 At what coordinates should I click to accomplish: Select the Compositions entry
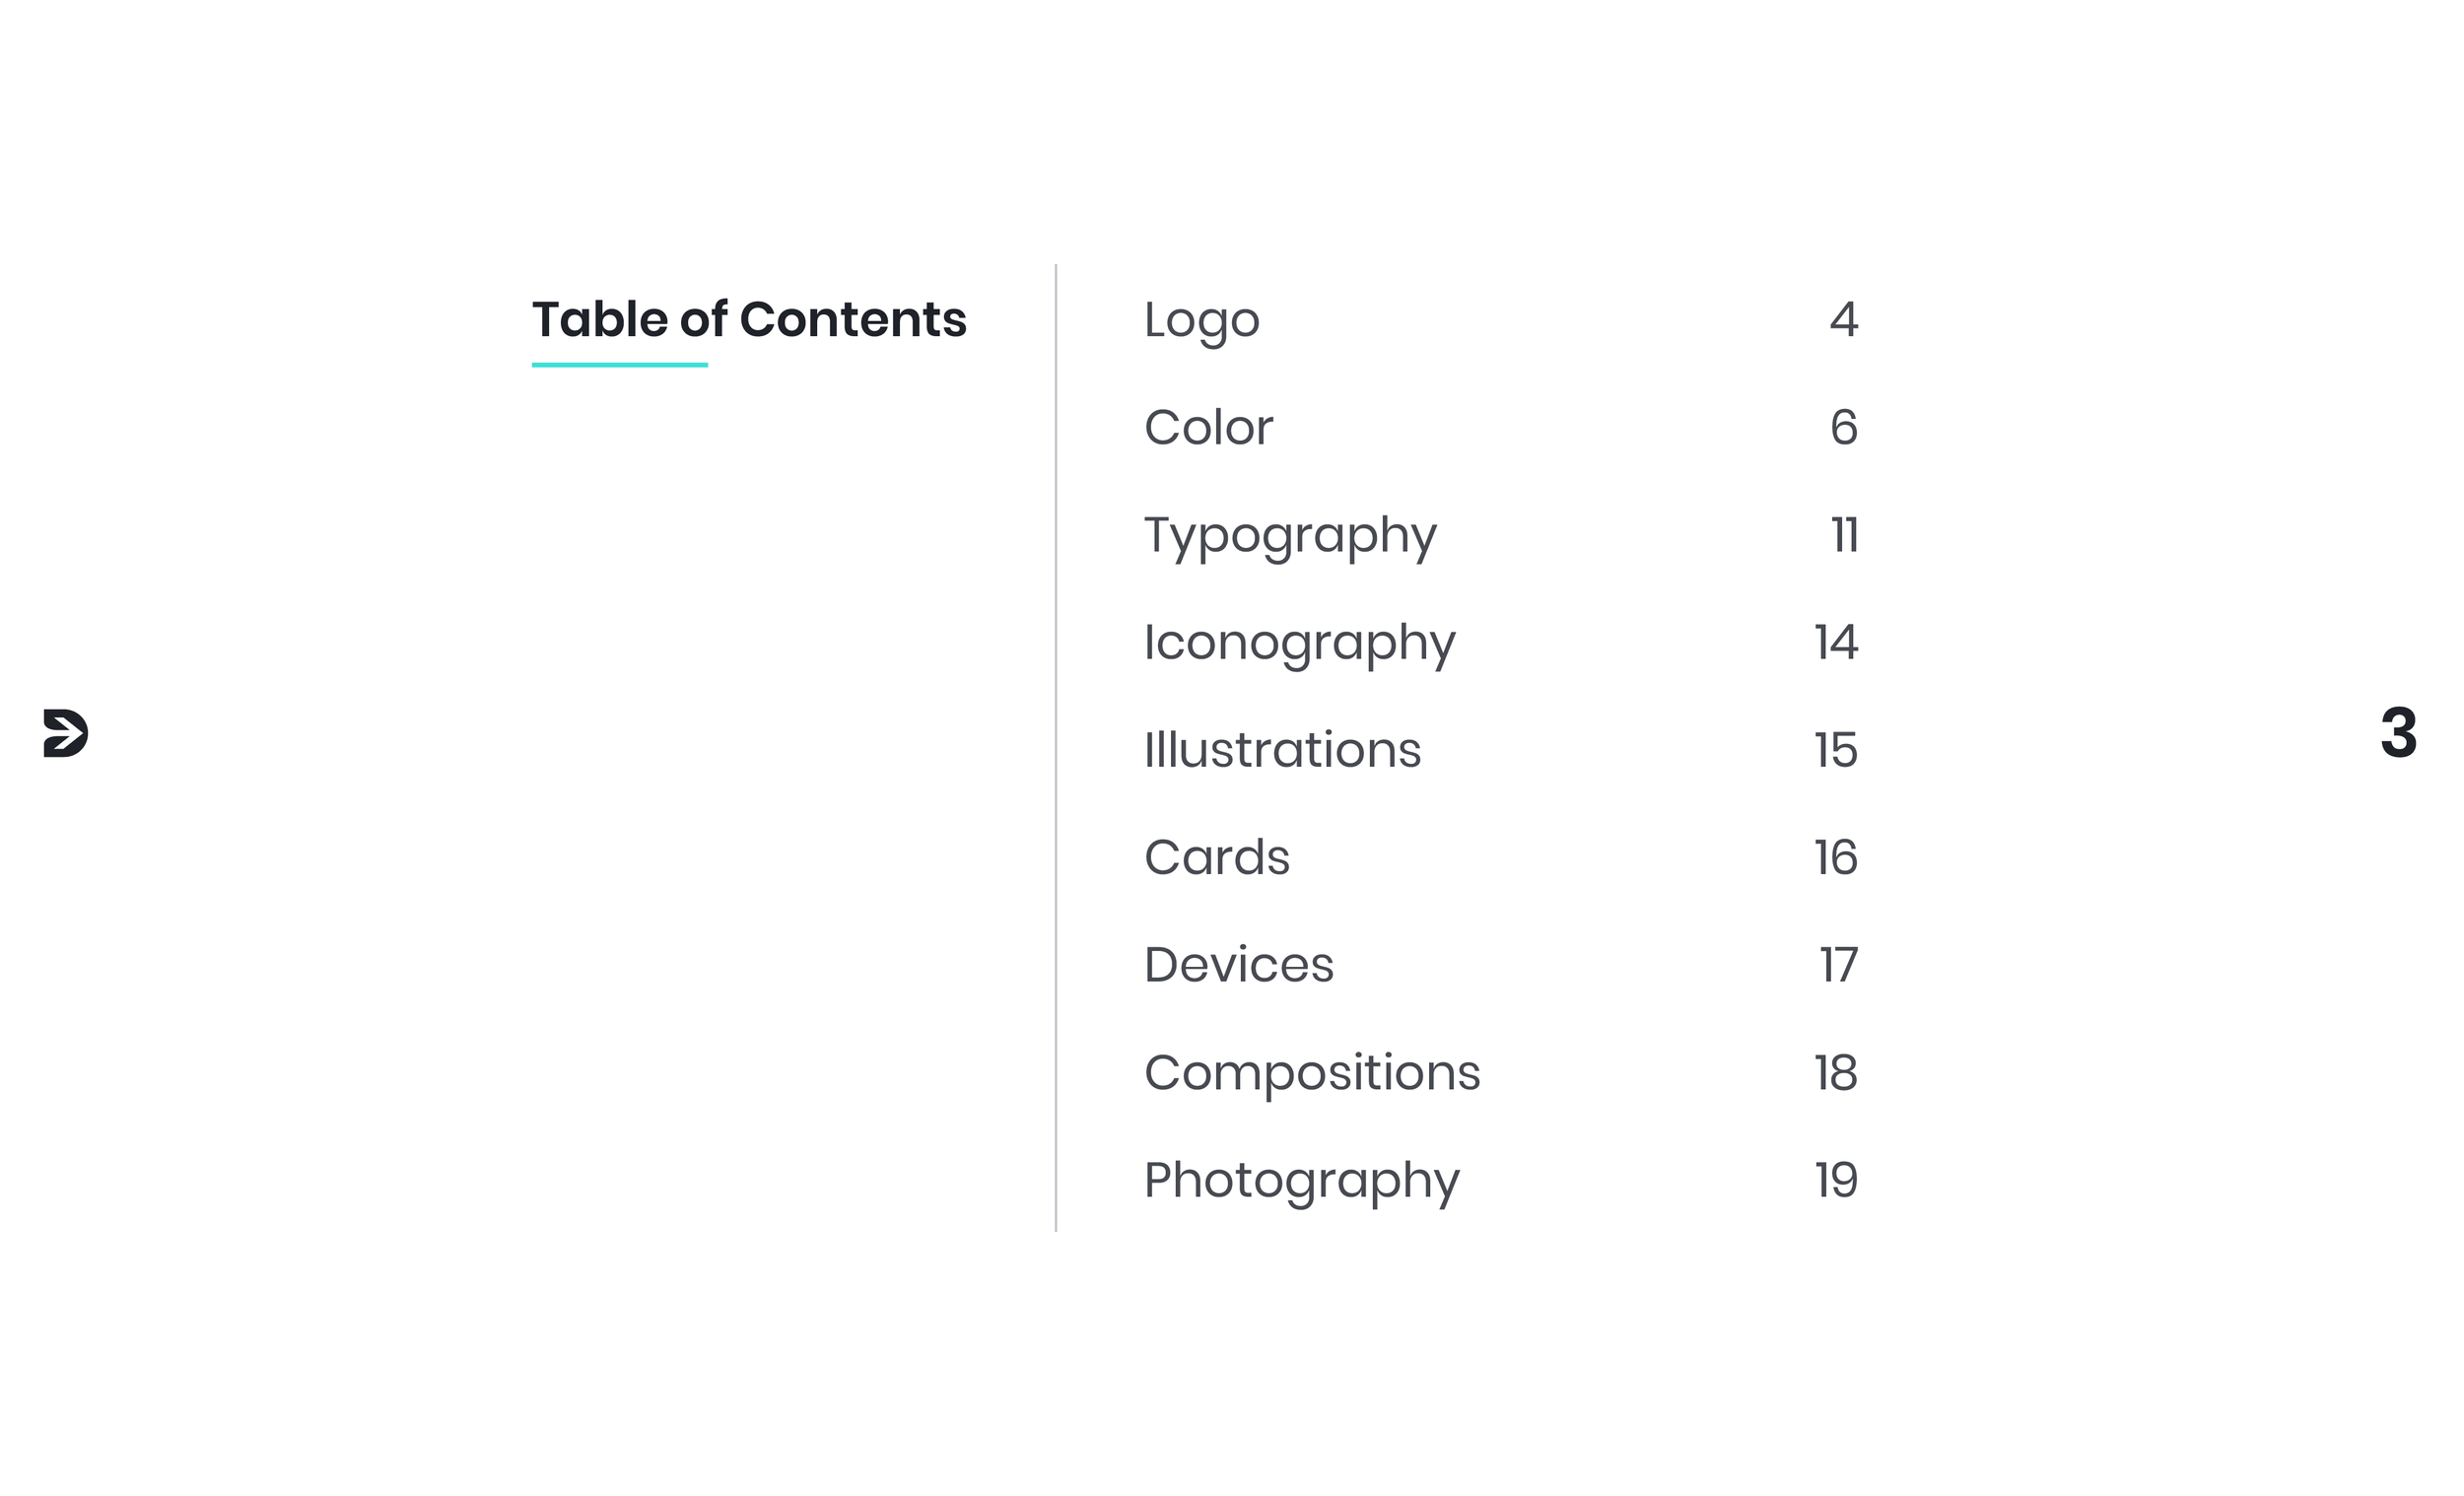(1311, 1075)
